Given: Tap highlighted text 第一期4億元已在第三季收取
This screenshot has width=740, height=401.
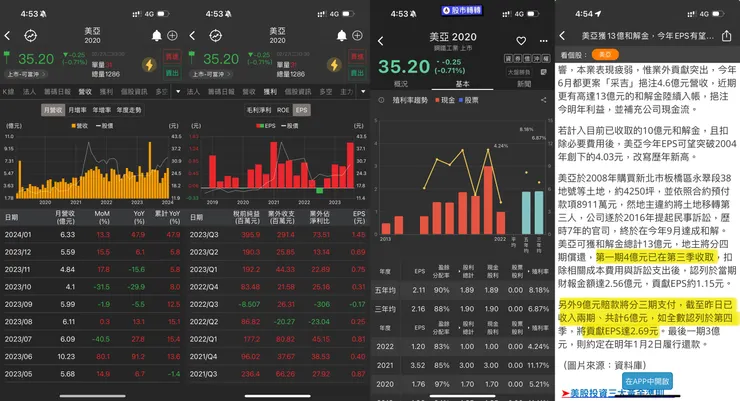Looking at the screenshot, I should pos(655,257).
